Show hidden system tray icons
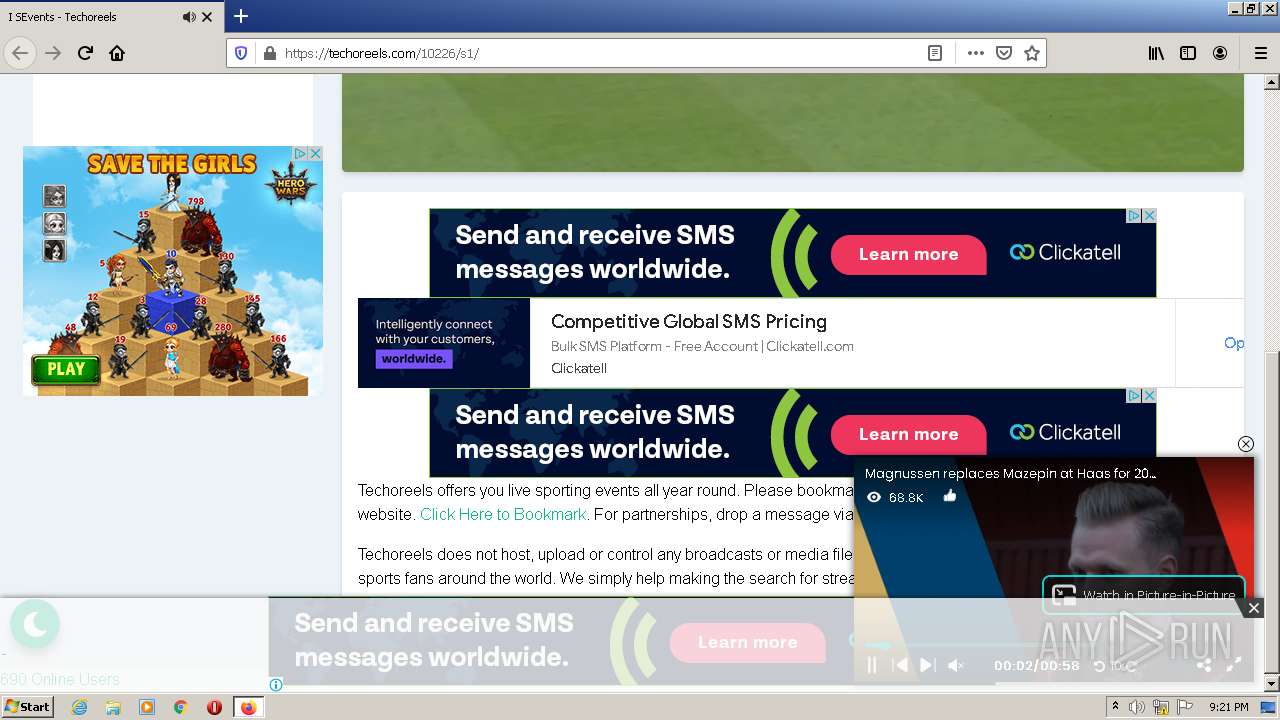 pos(1115,707)
